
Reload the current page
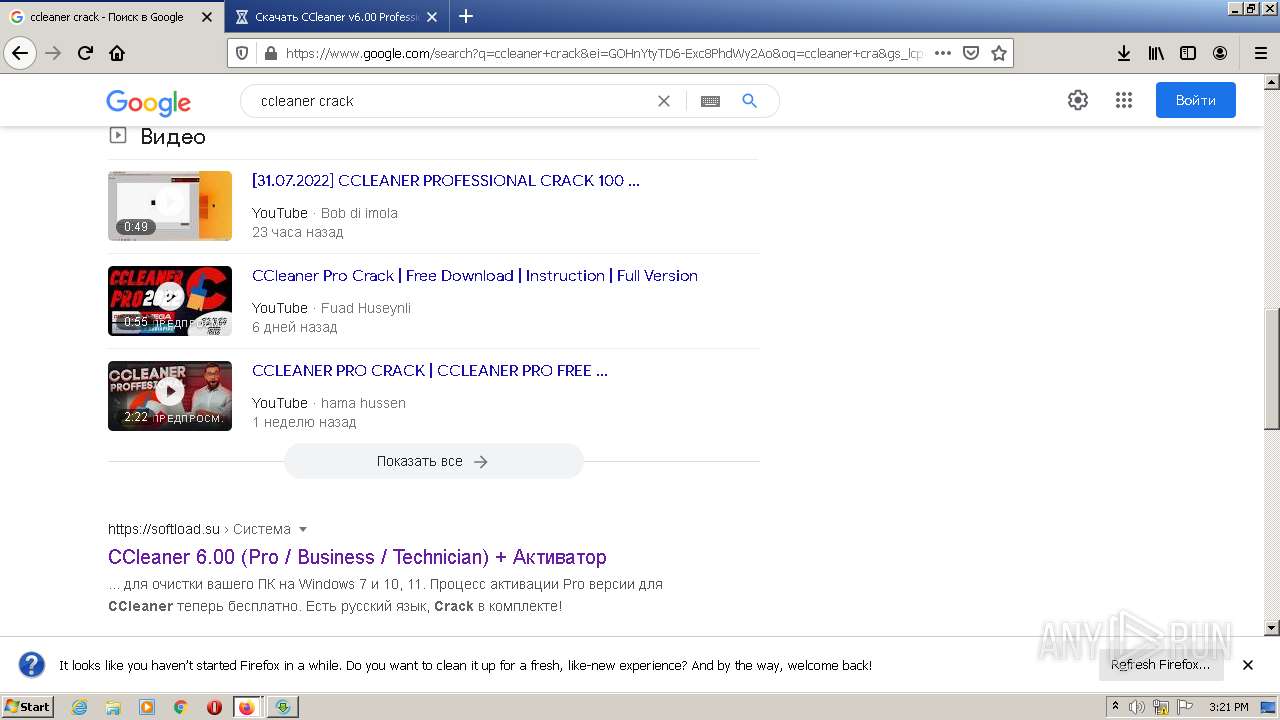pyautogui.click(x=86, y=53)
